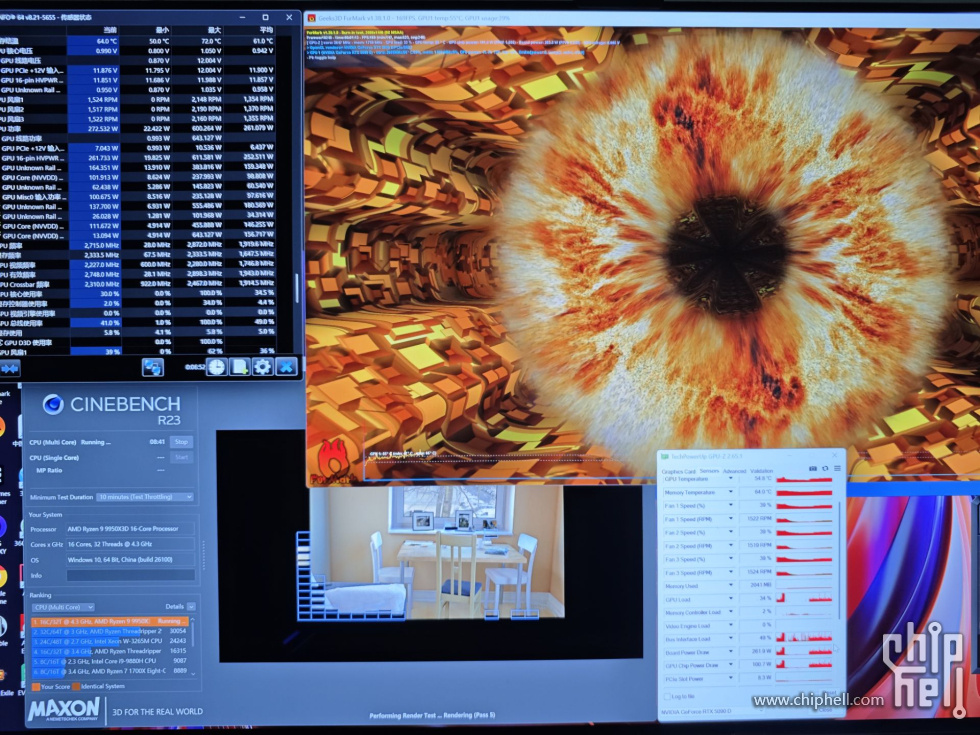Click GPU-Z screenshot camera icon
980x735 pixels.
coord(812,468)
